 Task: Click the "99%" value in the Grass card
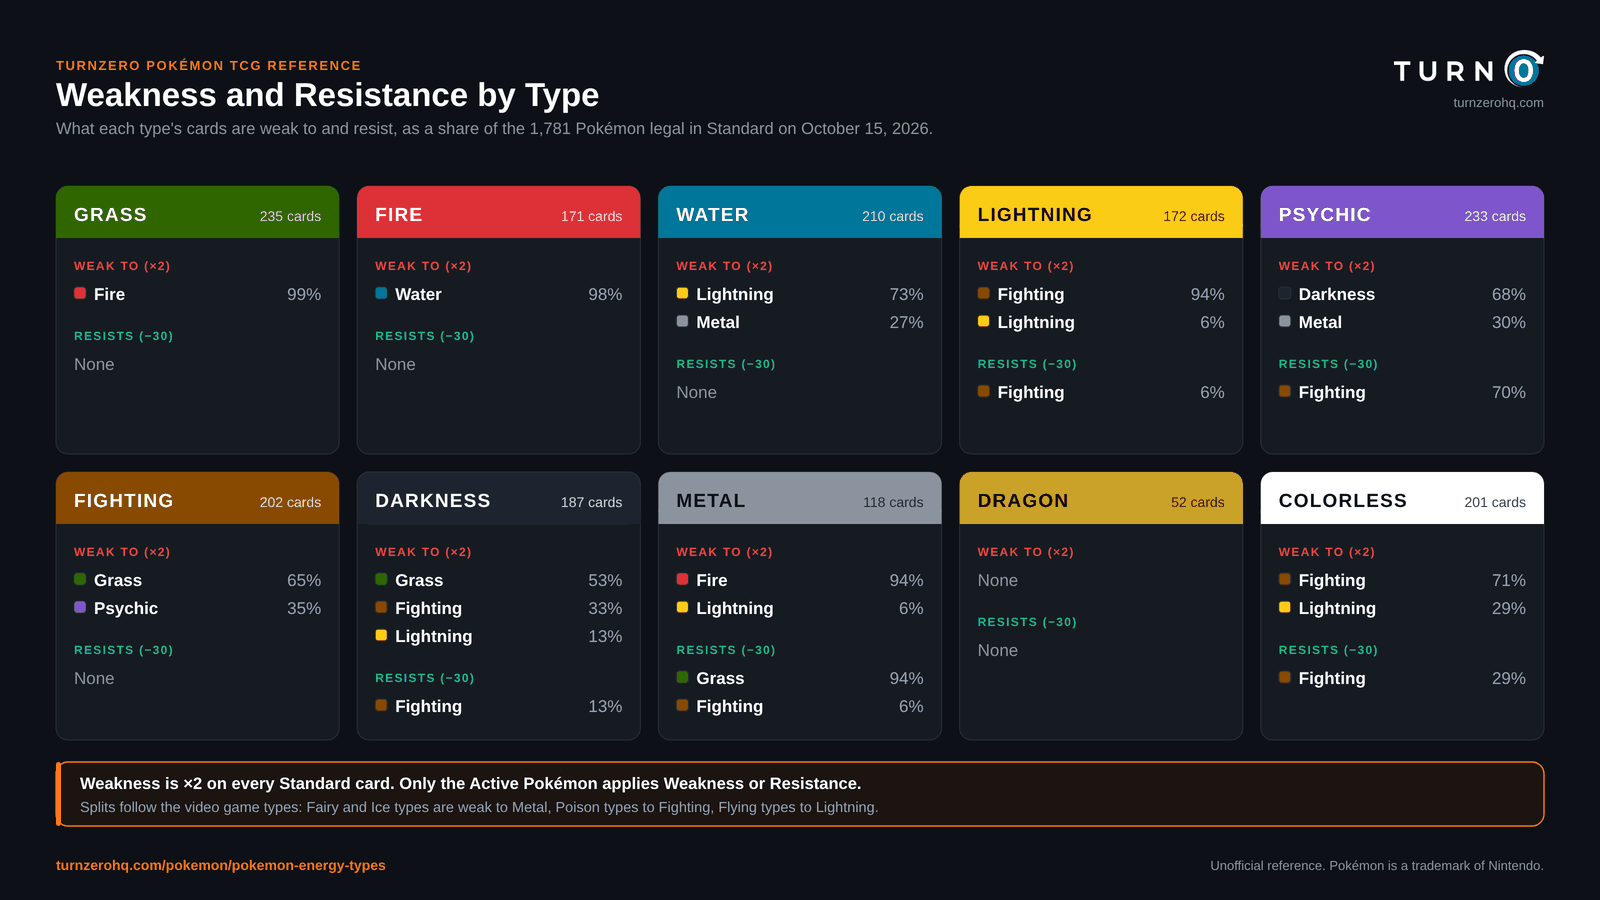(x=304, y=294)
